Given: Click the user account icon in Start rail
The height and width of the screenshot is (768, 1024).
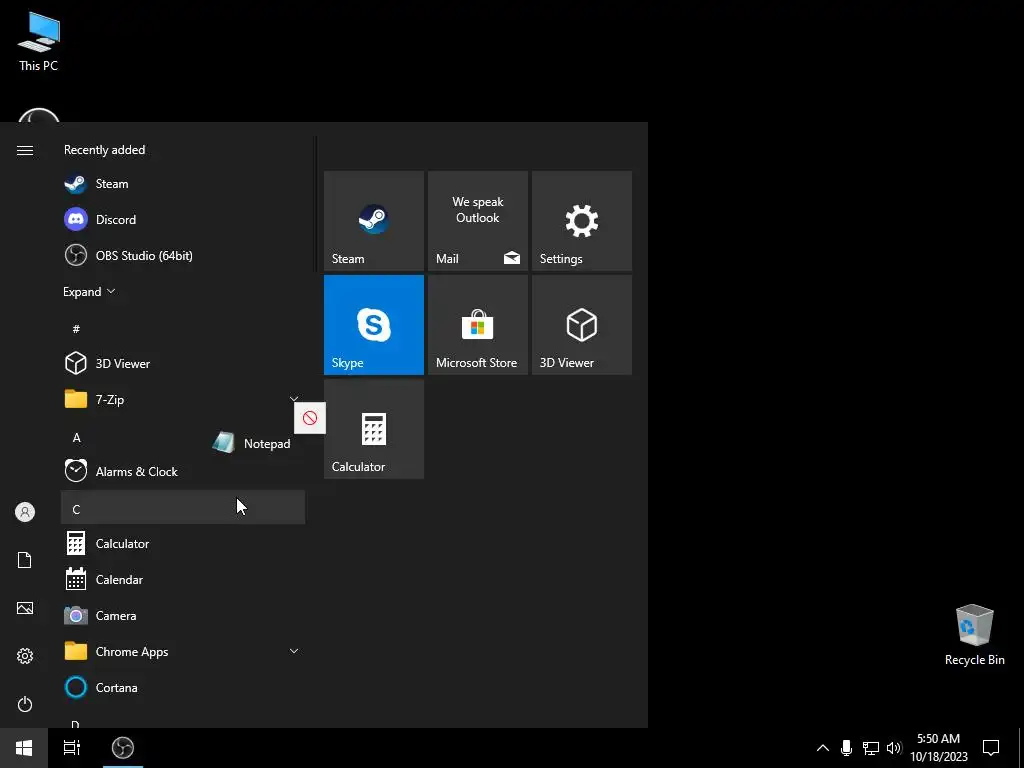Looking at the screenshot, I should 25,512.
